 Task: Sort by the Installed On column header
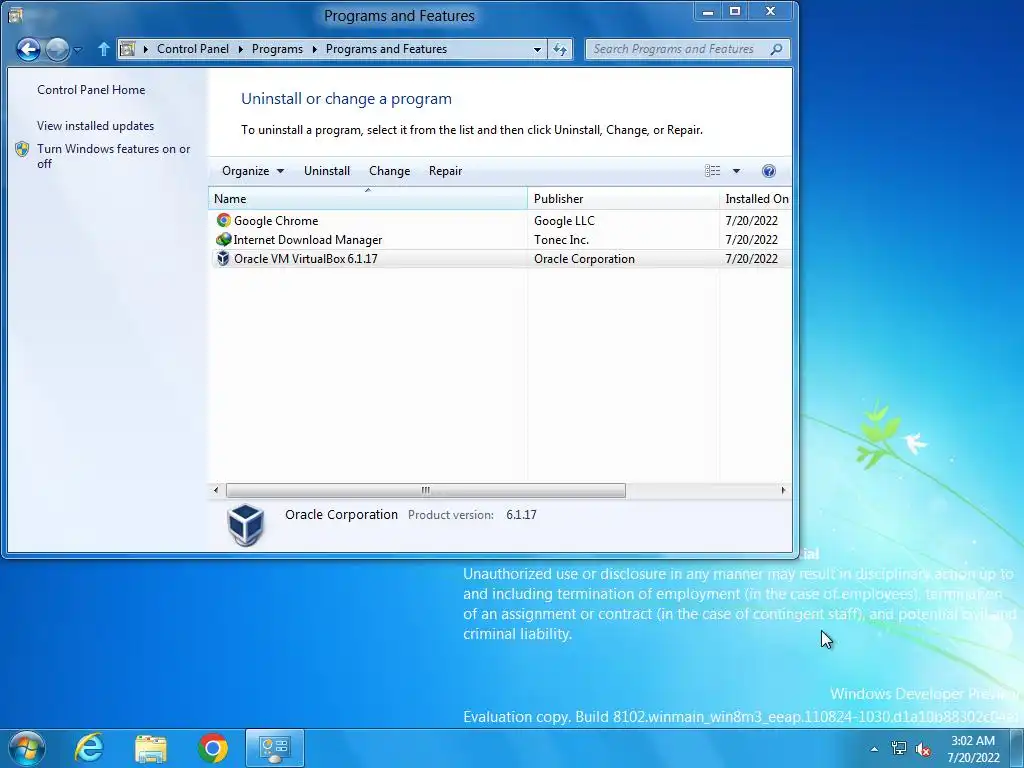pos(756,199)
